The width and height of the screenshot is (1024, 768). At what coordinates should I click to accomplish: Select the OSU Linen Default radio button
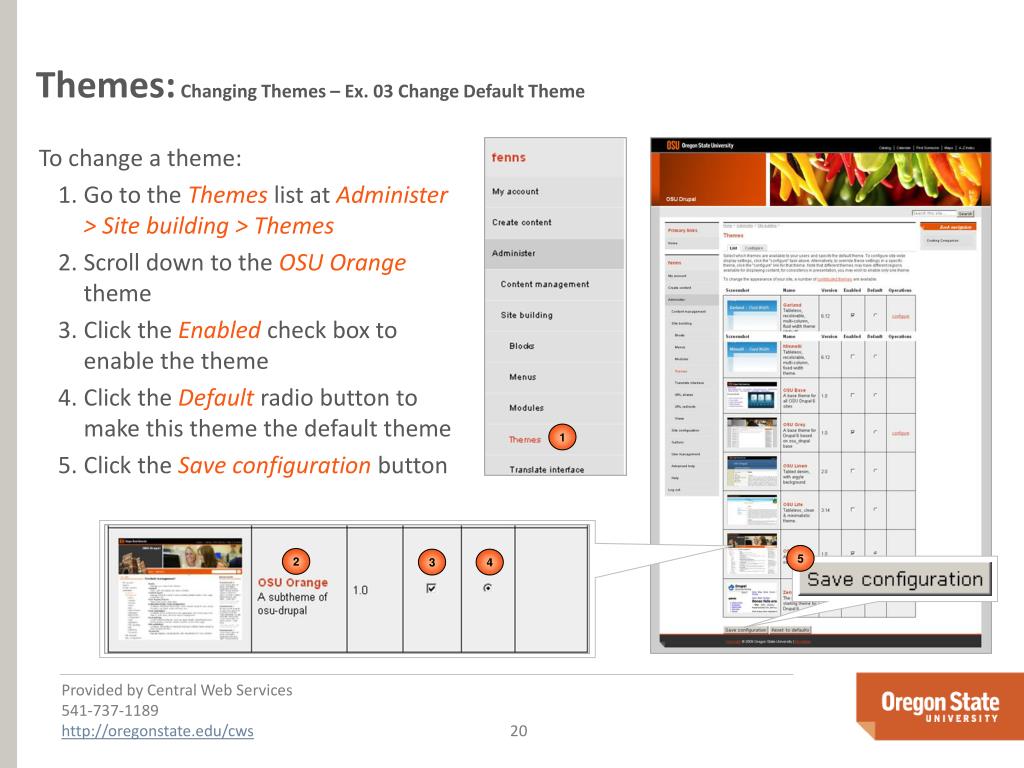pos(875,470)
